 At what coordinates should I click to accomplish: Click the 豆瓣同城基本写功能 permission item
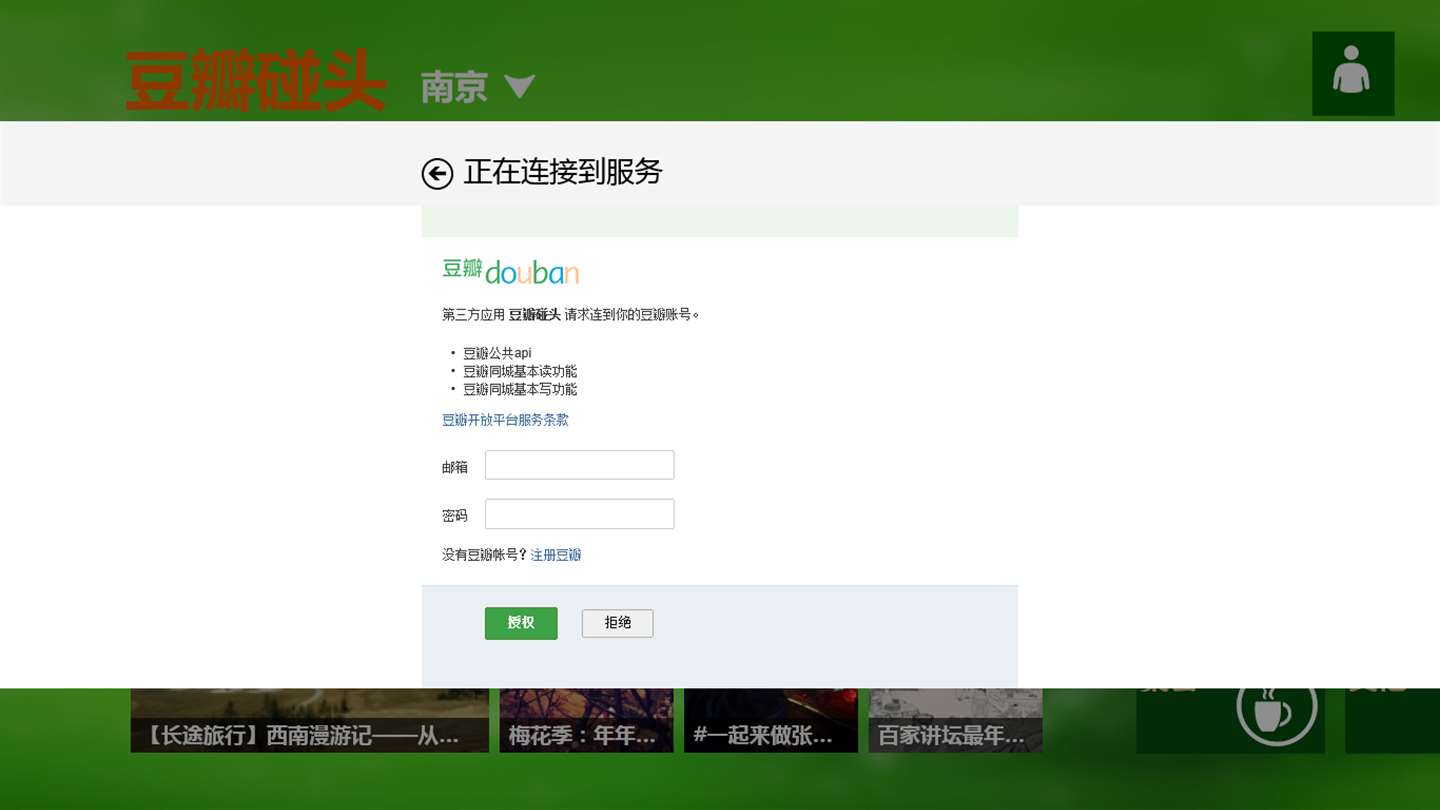pos(520,389)
